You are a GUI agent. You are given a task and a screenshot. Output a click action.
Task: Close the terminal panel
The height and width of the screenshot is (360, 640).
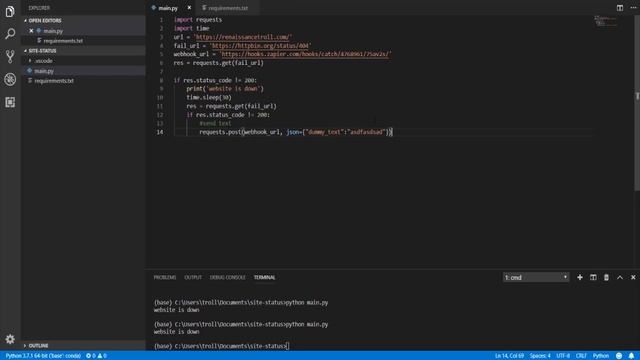pos(633,278)
